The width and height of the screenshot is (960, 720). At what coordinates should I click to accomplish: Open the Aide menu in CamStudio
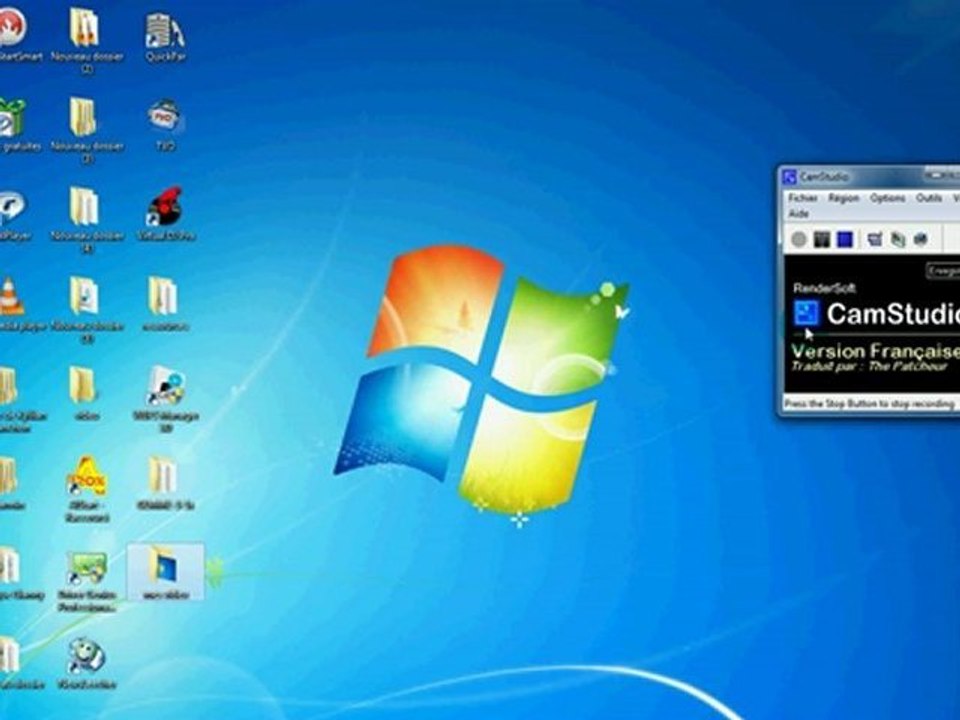click(x=798, y=214)
